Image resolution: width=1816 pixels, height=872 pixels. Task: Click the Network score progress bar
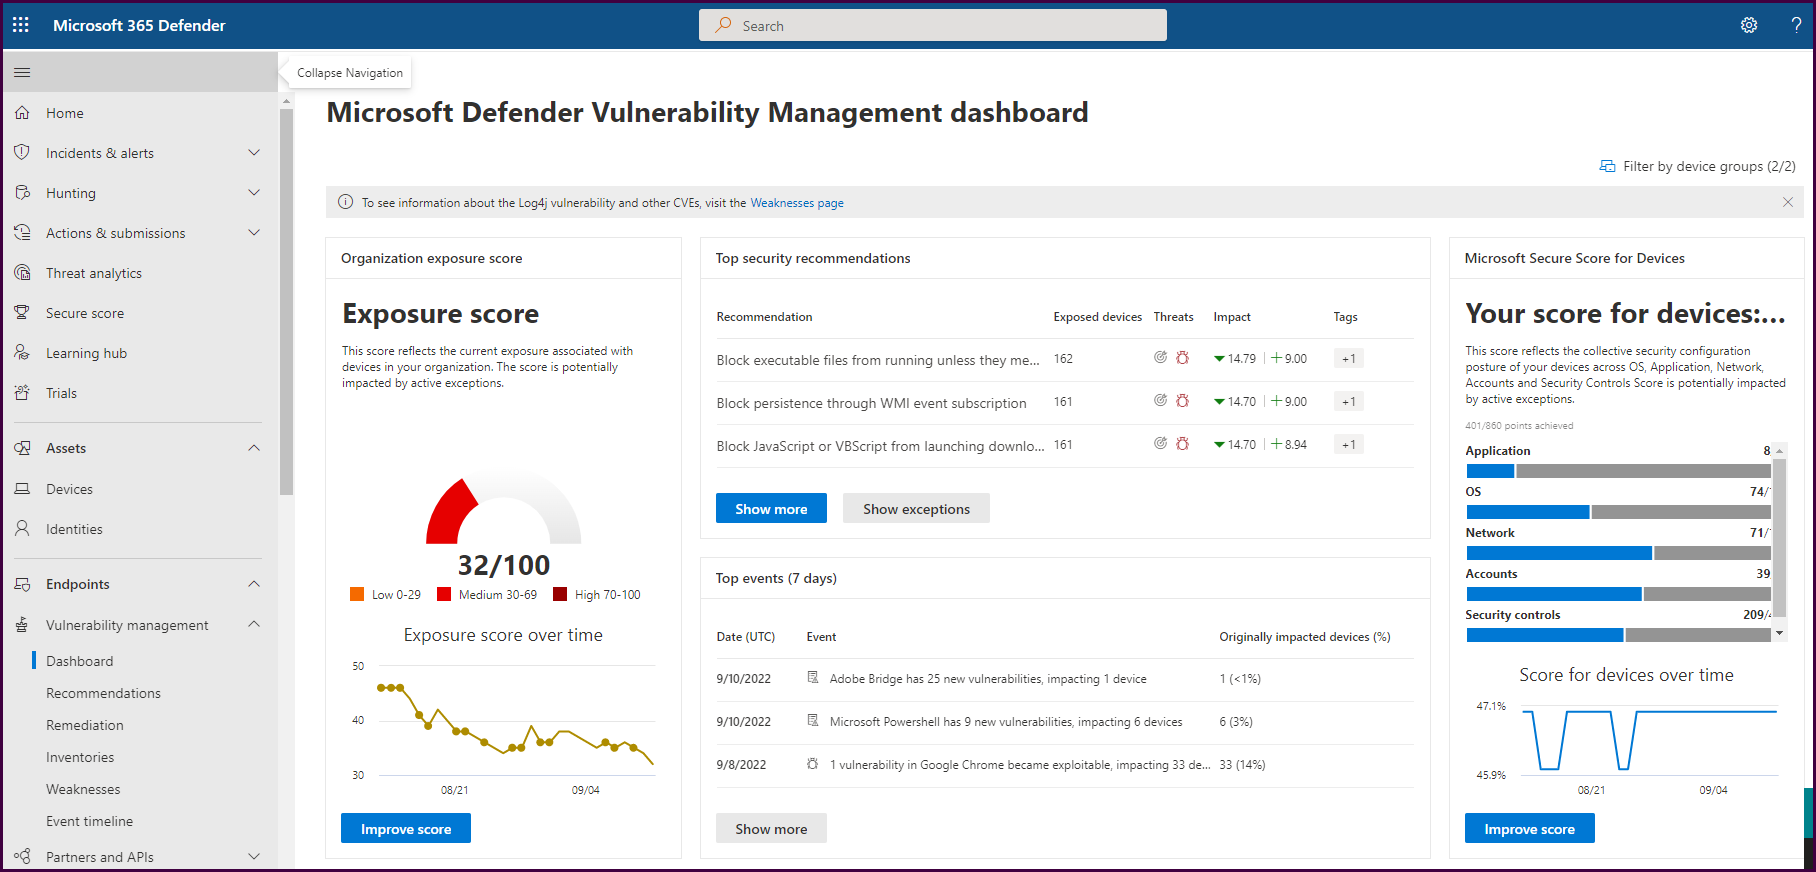pyautogui.click(x=1617, y=553)
